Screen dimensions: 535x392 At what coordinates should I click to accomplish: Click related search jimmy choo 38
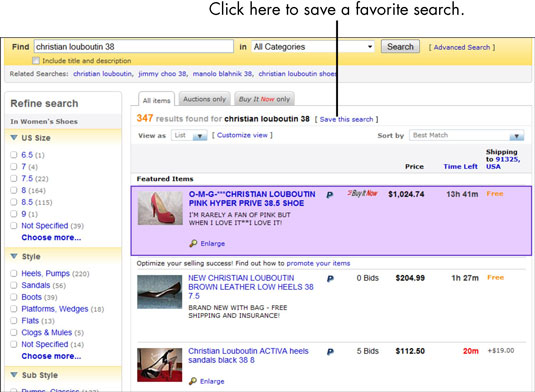(162, 74)
